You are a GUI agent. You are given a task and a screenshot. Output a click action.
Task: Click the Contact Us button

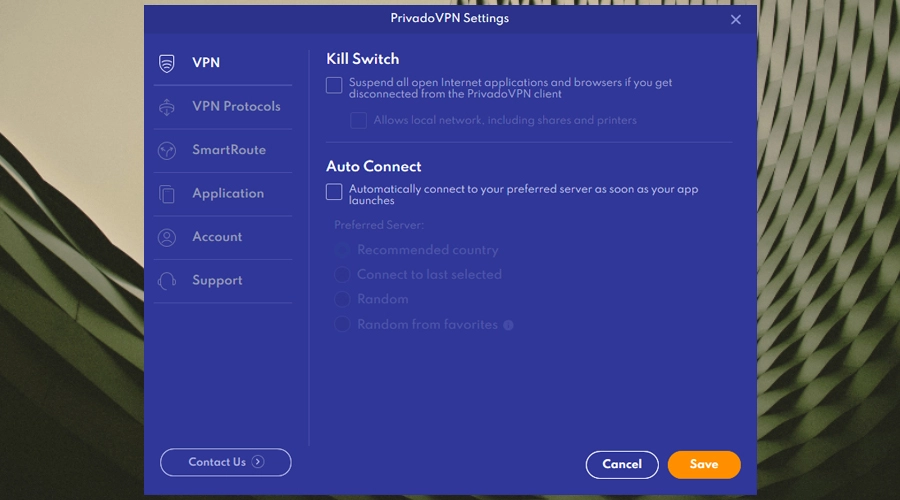[226, 462]
